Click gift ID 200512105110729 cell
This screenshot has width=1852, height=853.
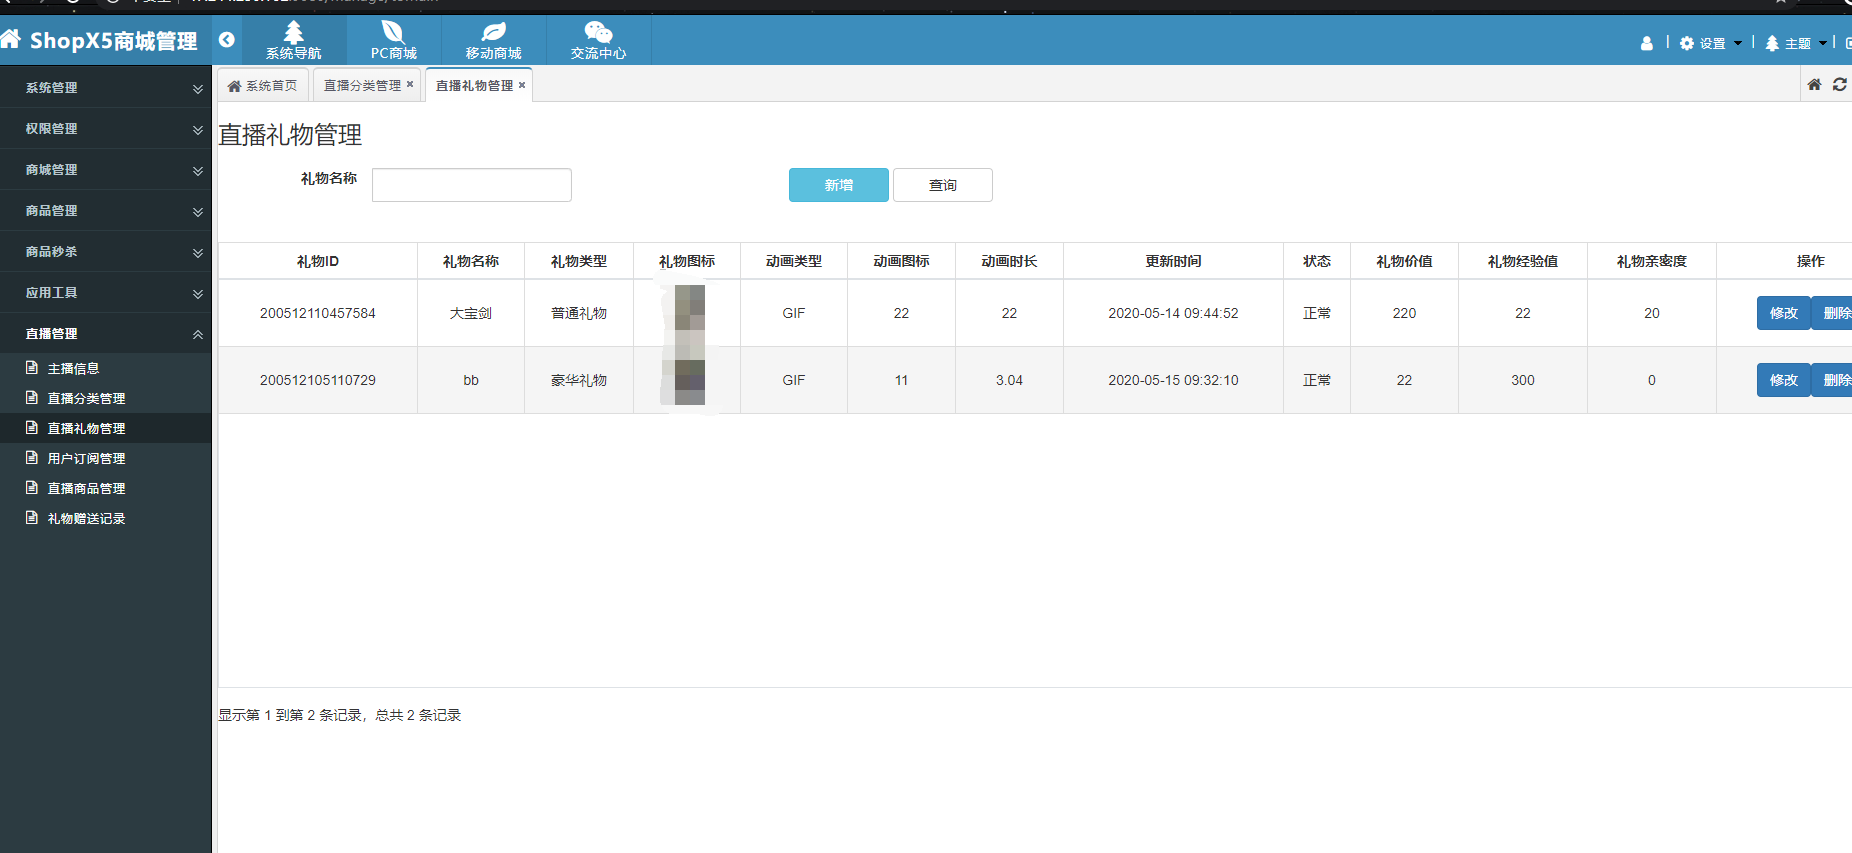[318, 380]
